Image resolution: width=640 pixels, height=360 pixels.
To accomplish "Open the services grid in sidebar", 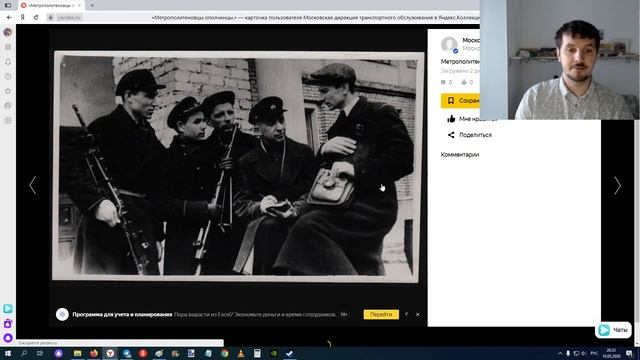I will (x=8, y=47).
